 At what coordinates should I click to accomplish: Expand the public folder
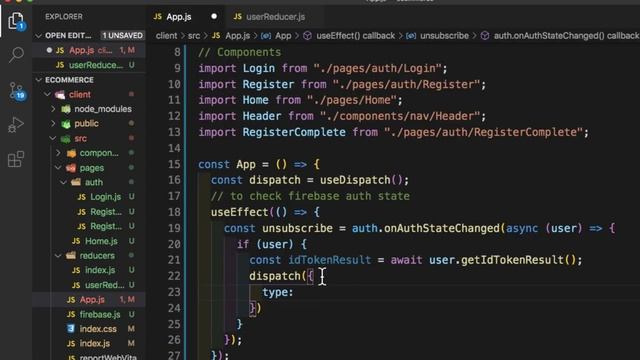[x=53, y=123]
